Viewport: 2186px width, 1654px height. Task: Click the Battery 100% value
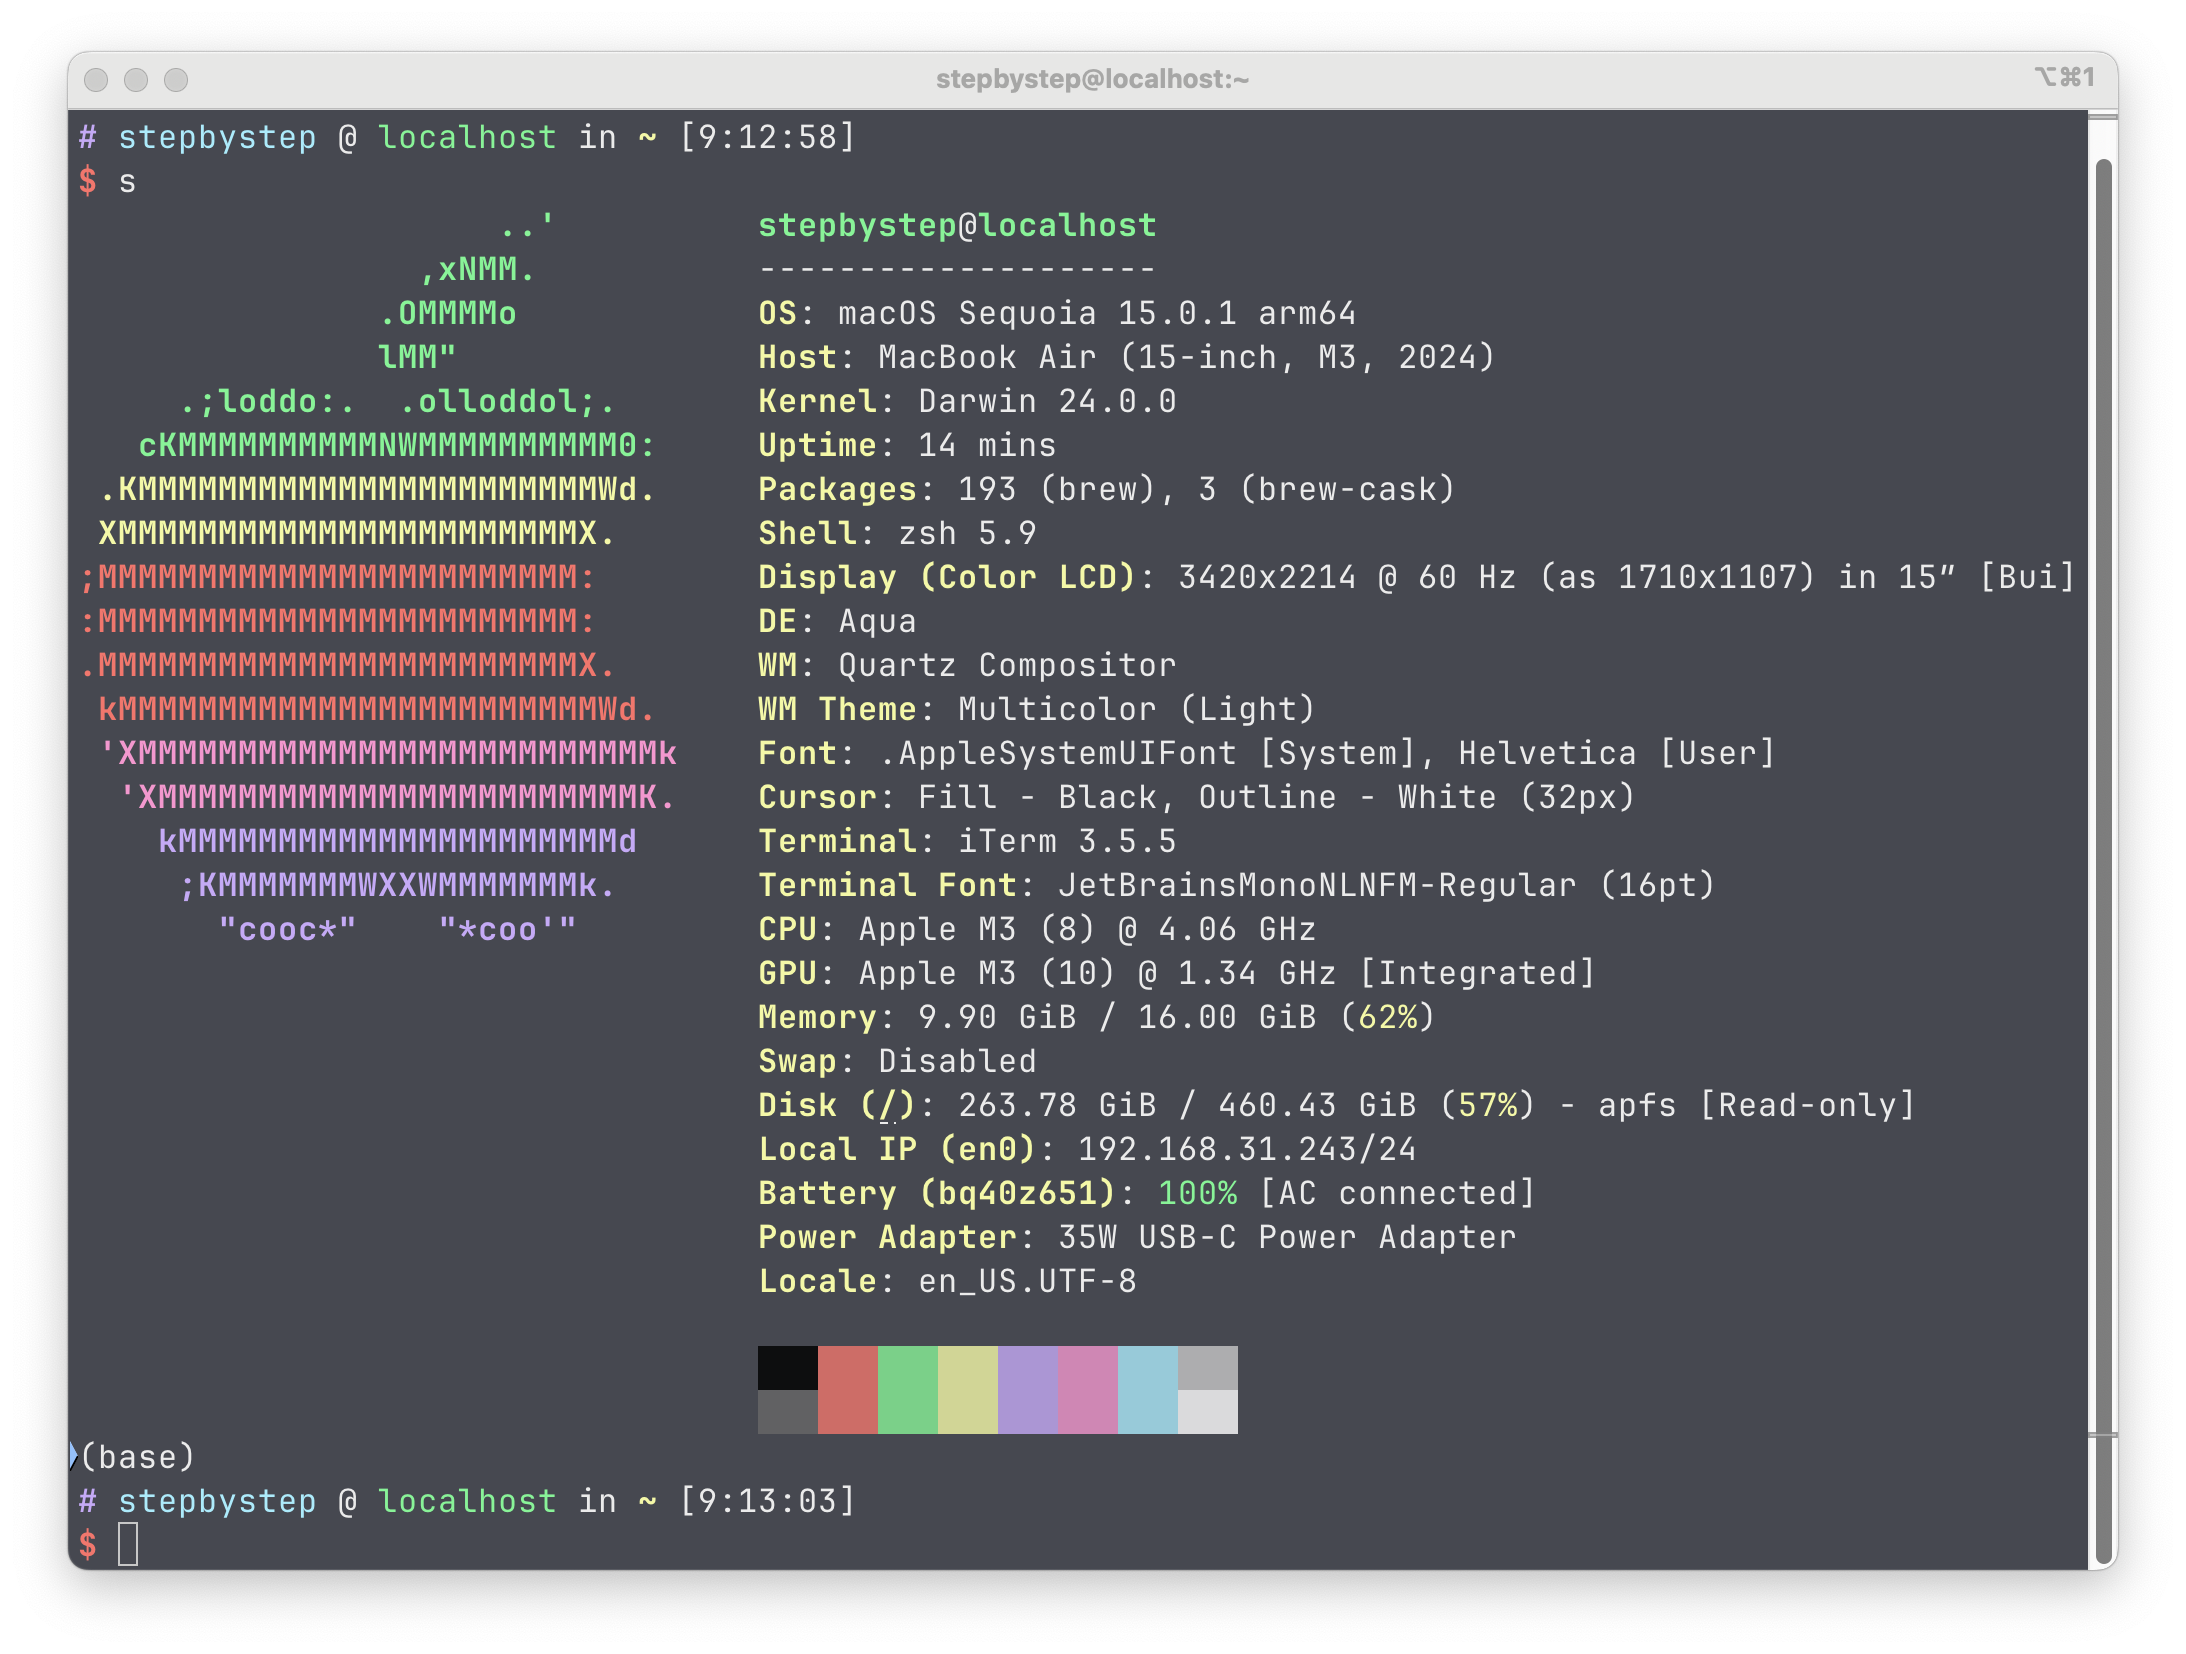(1197, 1192)
